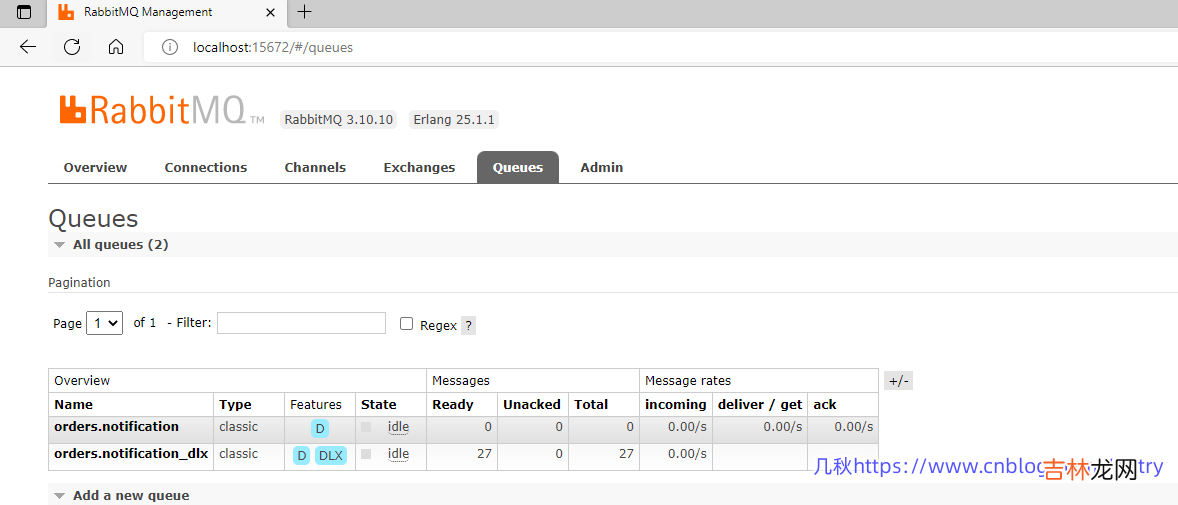Open a new browser tab
The width and height of the screenshot is (1178, 505).
305,12
